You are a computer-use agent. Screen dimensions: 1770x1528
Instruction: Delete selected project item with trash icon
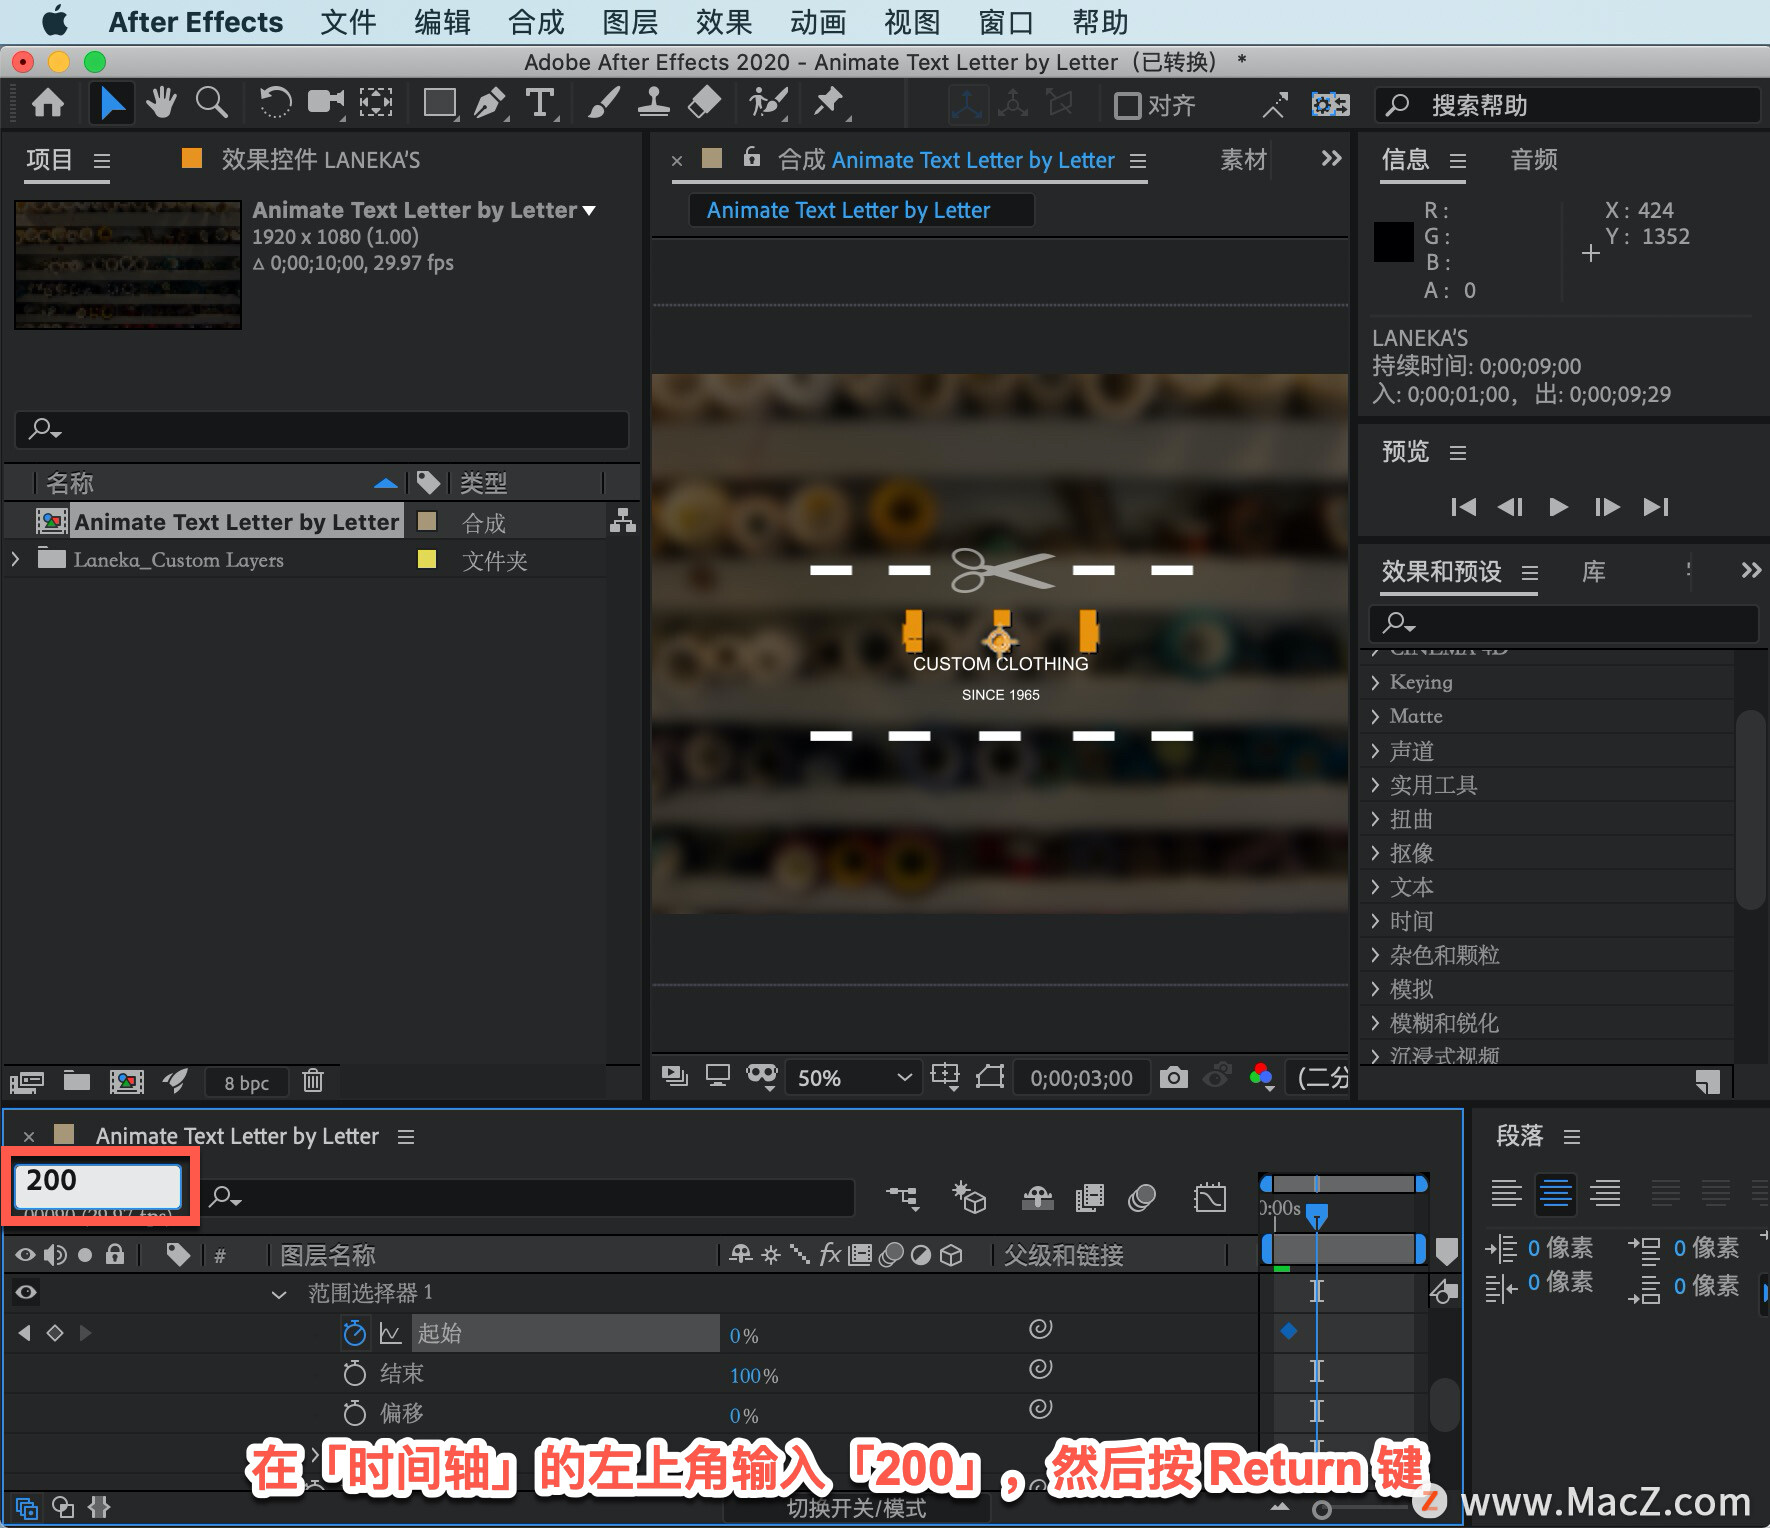[313, 1081]
